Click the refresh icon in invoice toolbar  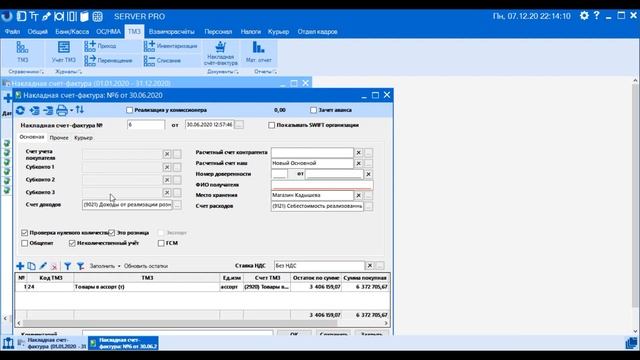(x=20, y=110)
